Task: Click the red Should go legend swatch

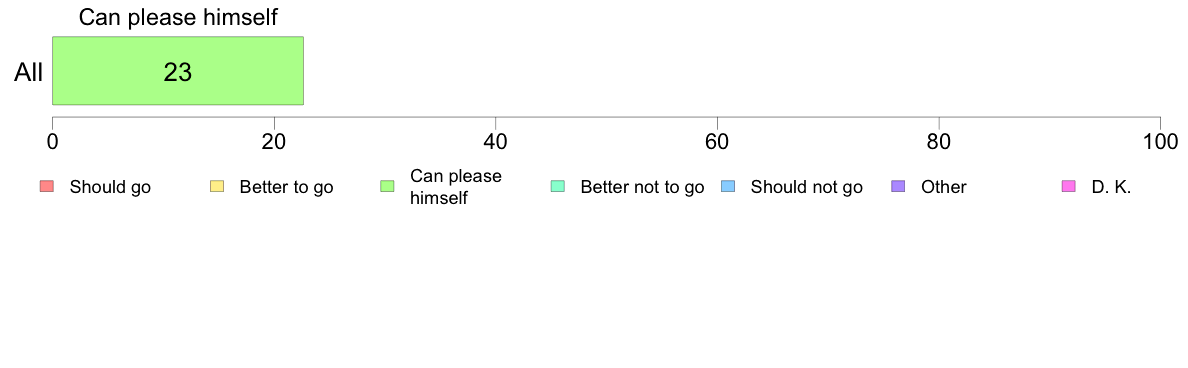Action: (x=46, y=186)
